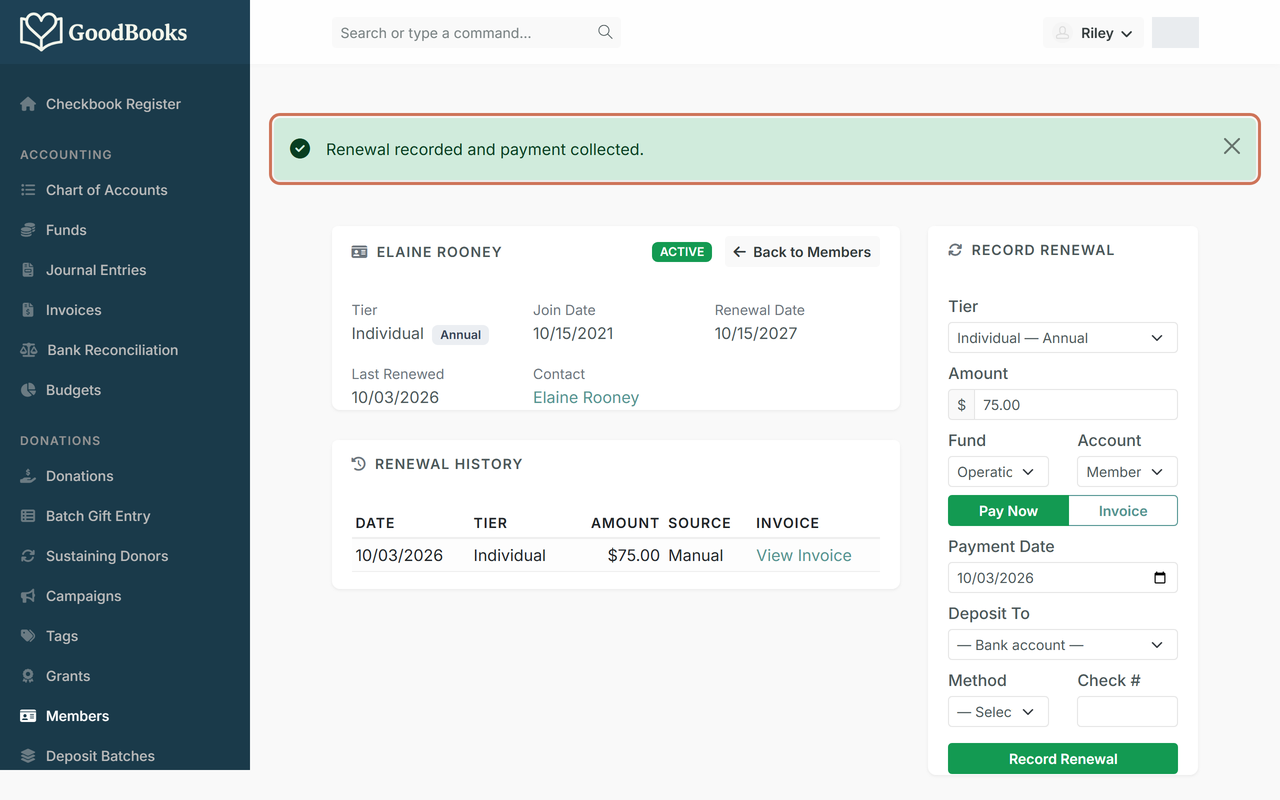
Task: Click the Annual tier badge
Action: [x=461, y=335]
